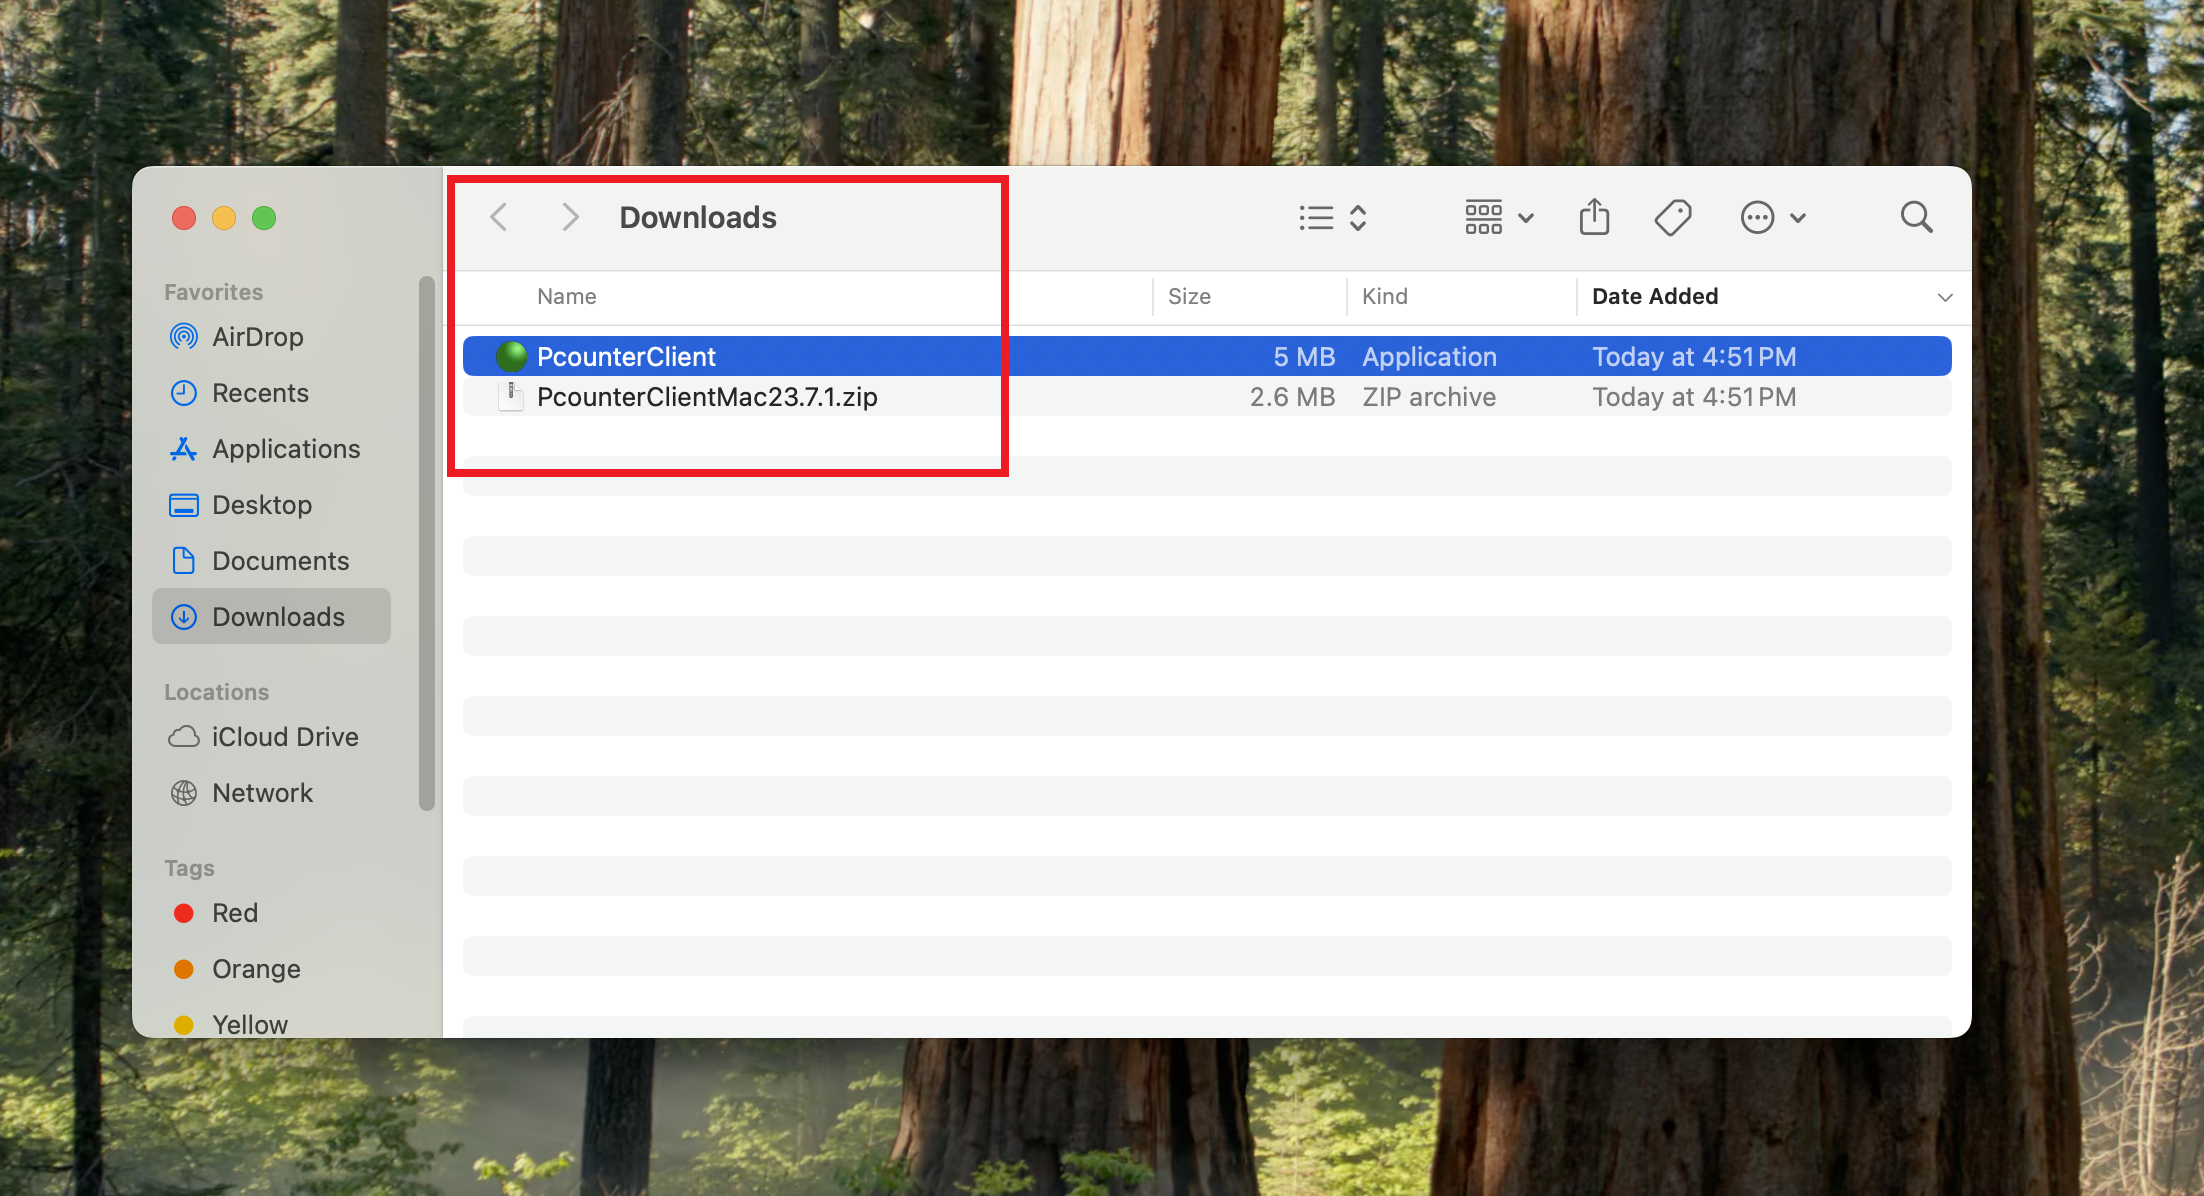Go to Applications in sidebar

click(285, 449)
